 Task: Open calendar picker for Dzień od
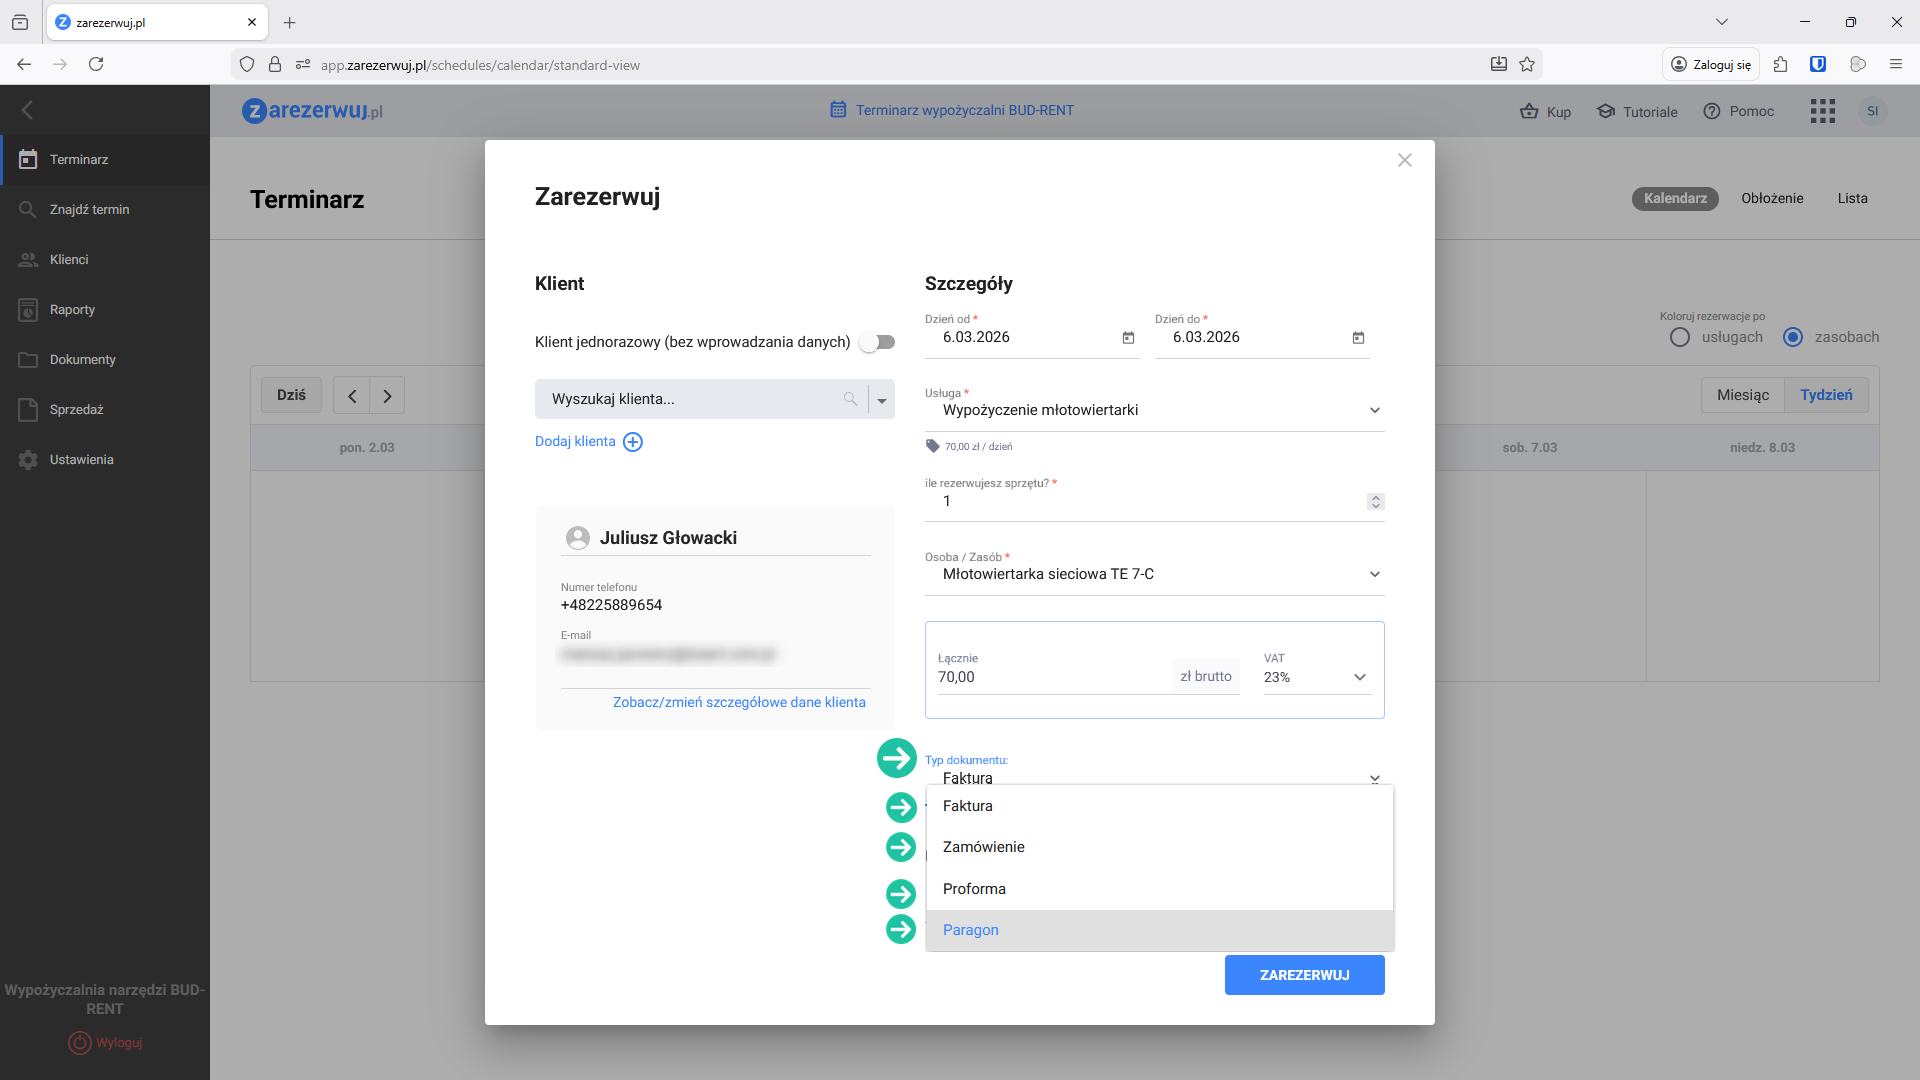(x=1128, y=338)
